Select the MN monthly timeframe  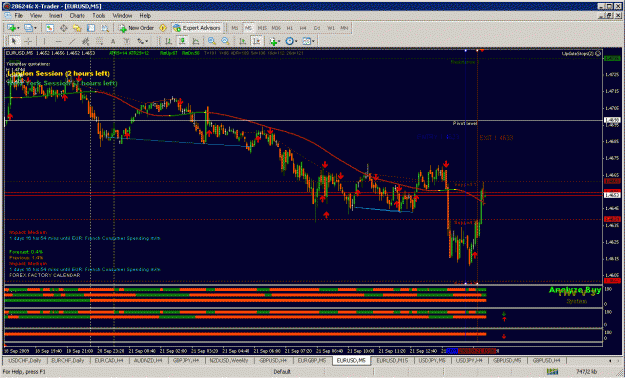coord(344,28)
